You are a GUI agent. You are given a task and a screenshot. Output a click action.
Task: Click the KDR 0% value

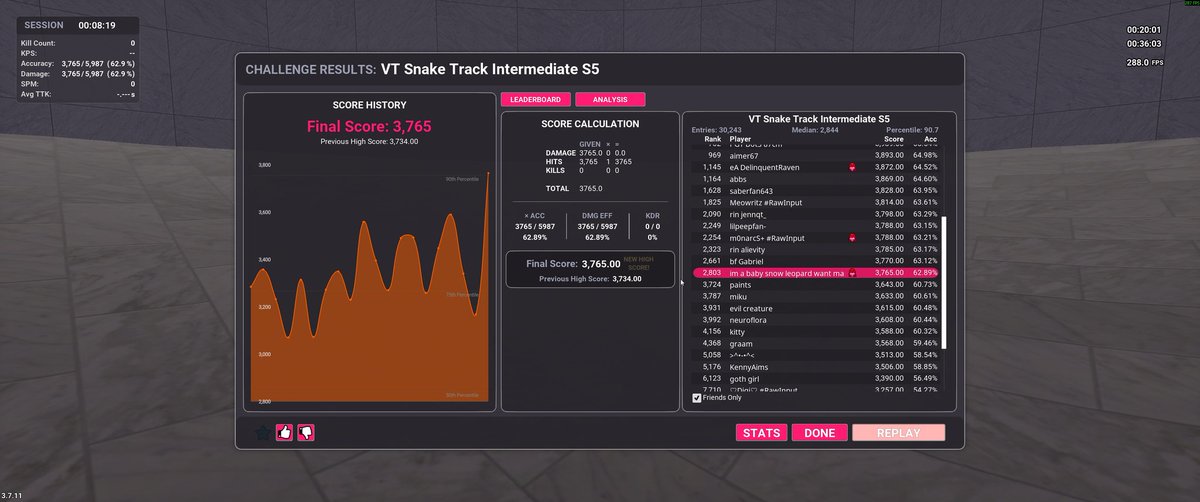point(652,237)
